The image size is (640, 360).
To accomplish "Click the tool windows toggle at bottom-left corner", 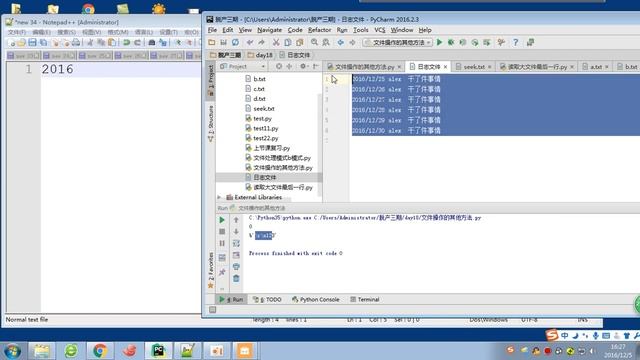I will tap(213, 310).
